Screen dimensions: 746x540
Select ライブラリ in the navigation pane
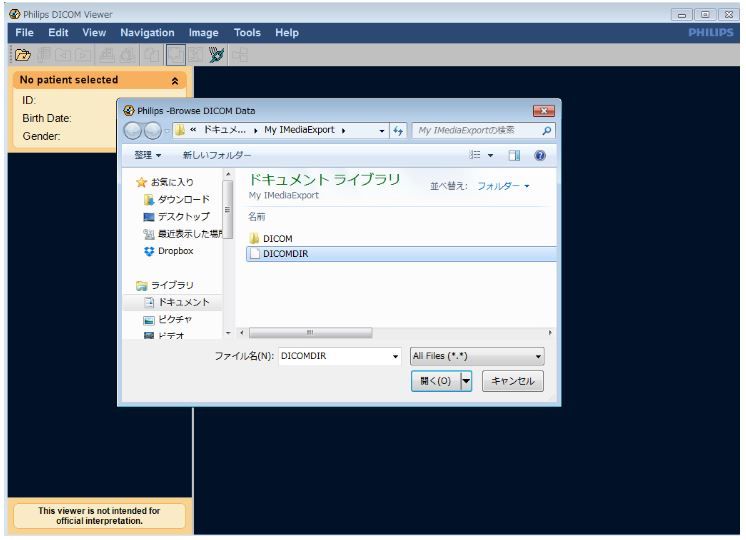(x=172, y=285)
